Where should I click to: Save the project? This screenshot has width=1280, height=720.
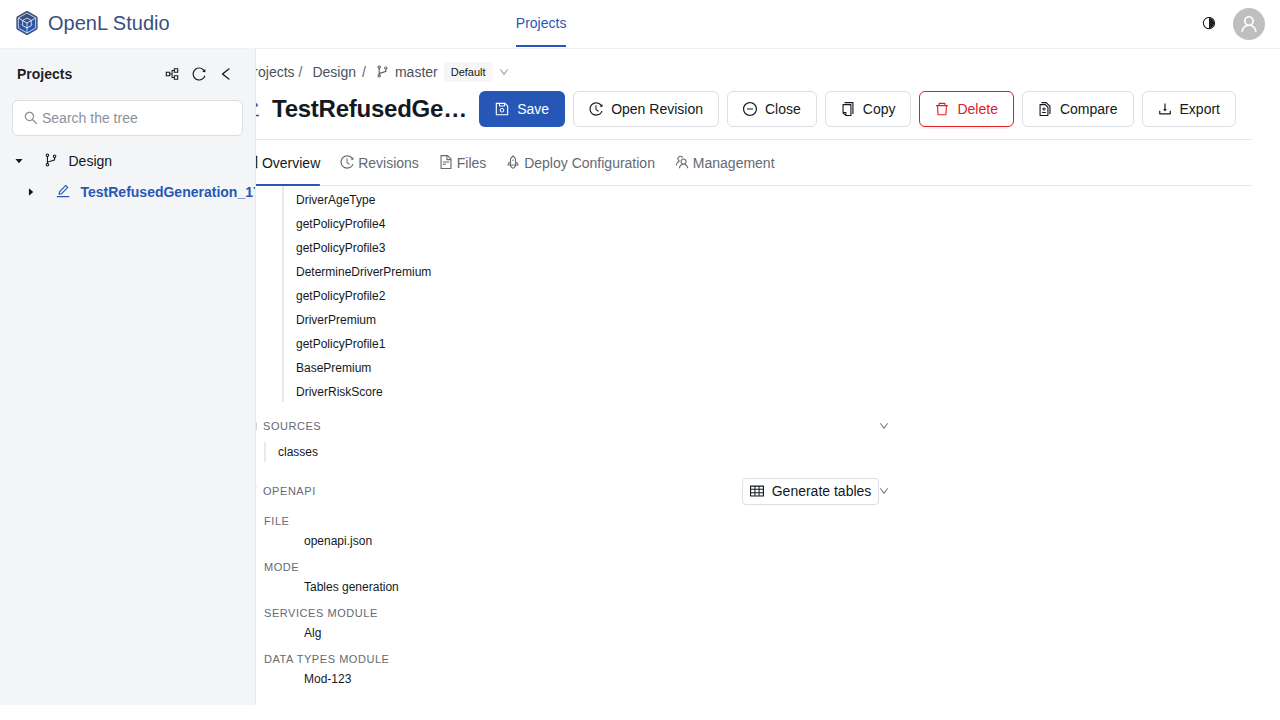[x=522, y=109]
